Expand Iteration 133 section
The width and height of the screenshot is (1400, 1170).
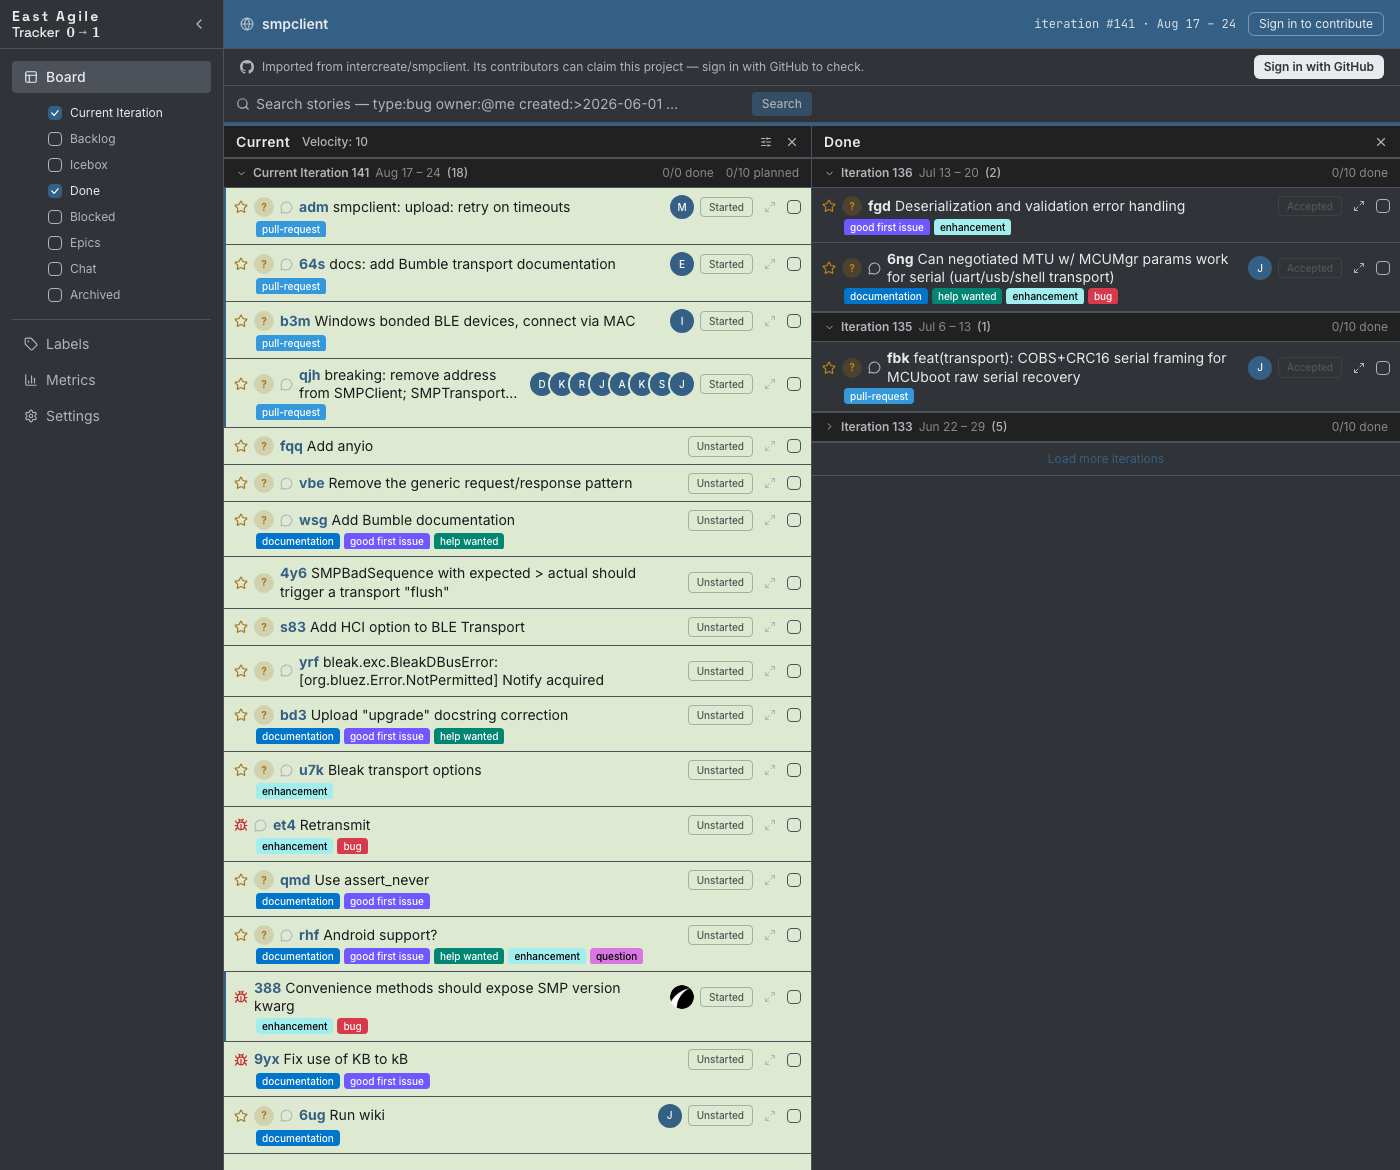(829, 427)
